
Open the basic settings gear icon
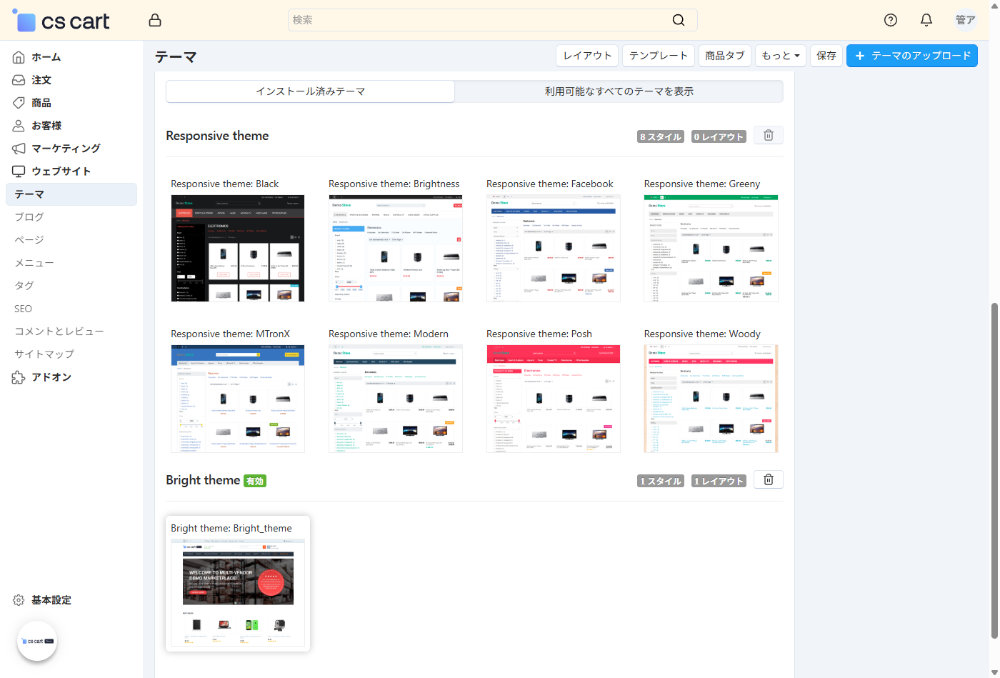[18, 600]
